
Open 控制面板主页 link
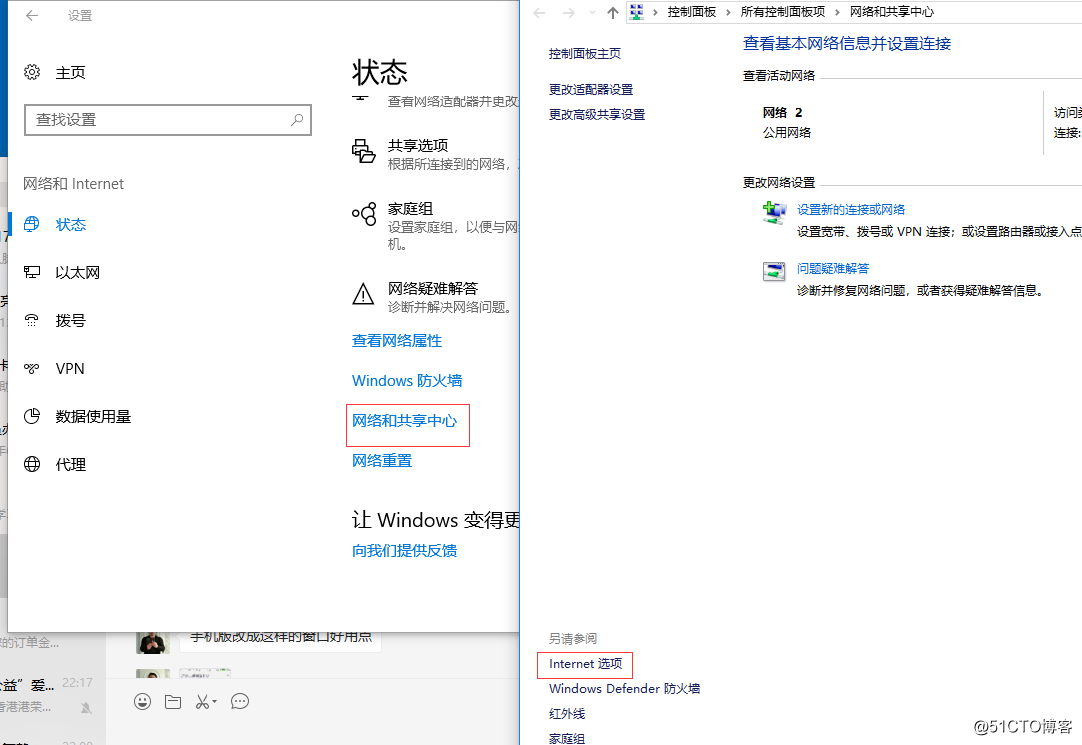[584, 54]
